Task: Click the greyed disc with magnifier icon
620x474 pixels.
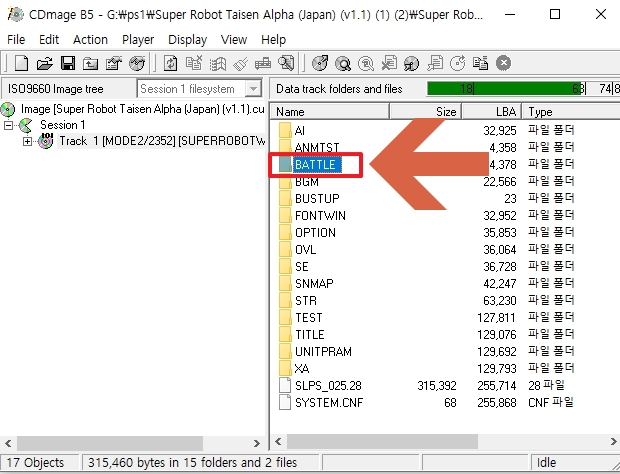Action: point(366,63)
